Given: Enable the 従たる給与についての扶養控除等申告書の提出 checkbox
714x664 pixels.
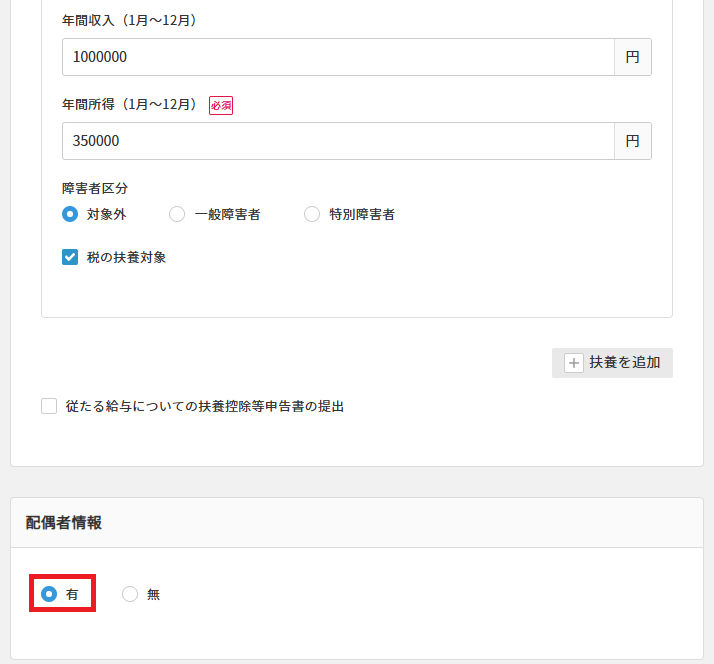Looking at the screenshot, I should click(49, 406).
